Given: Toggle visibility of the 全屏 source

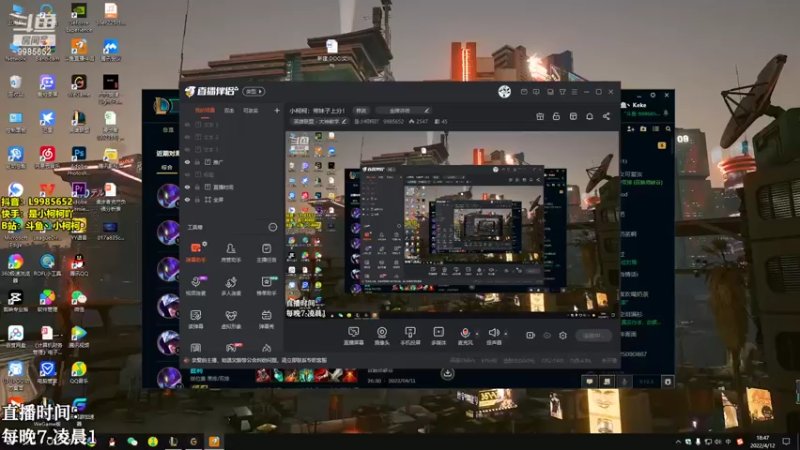Looking at the screenshot, I should coord(187,200).
